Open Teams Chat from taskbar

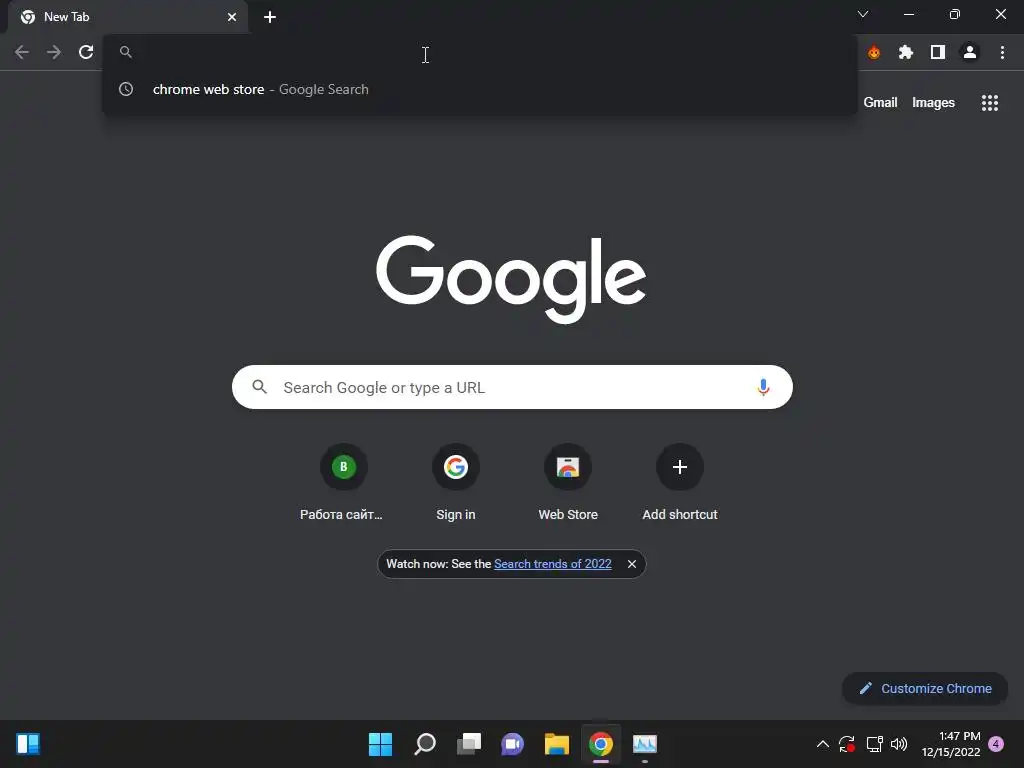tap(513, 744)
